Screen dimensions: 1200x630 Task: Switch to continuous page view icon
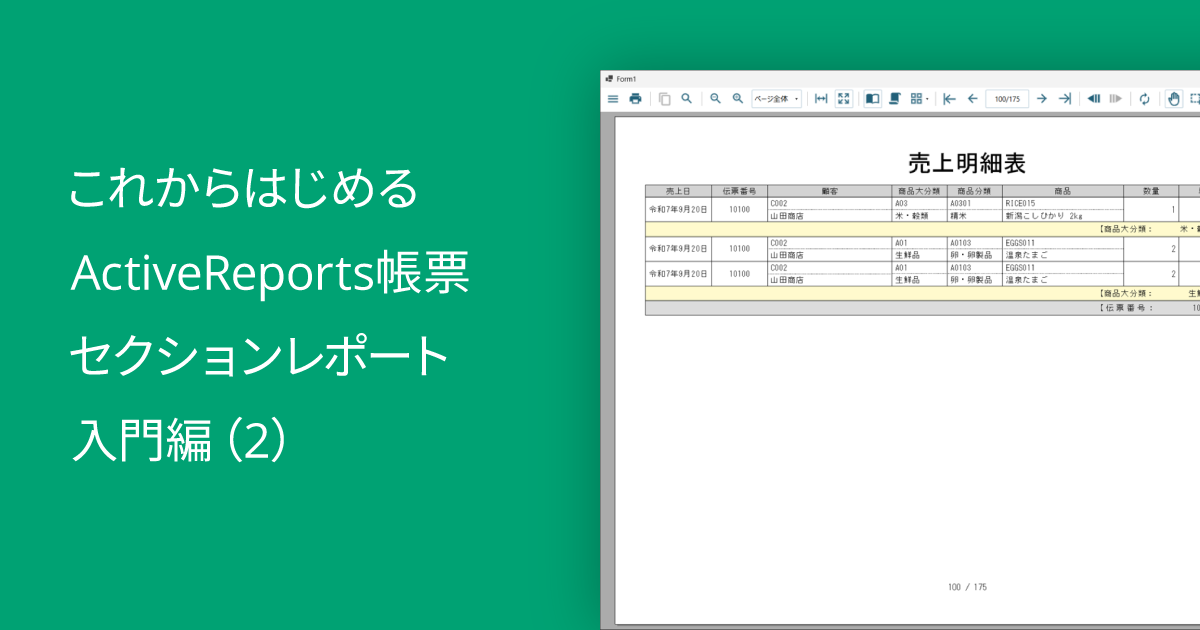point(895,98)
